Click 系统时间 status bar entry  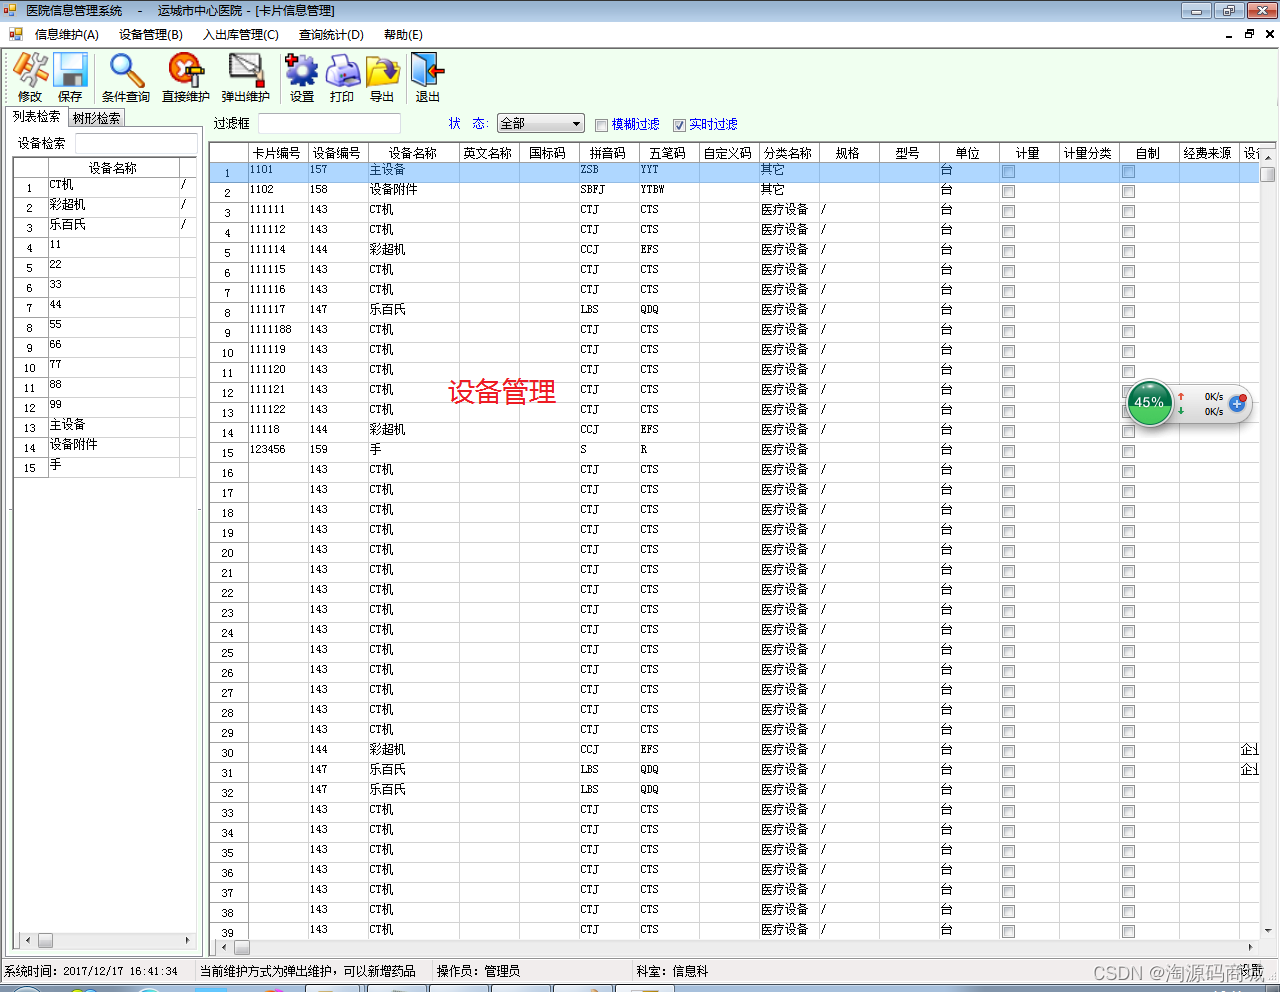[x=91, y=971]
